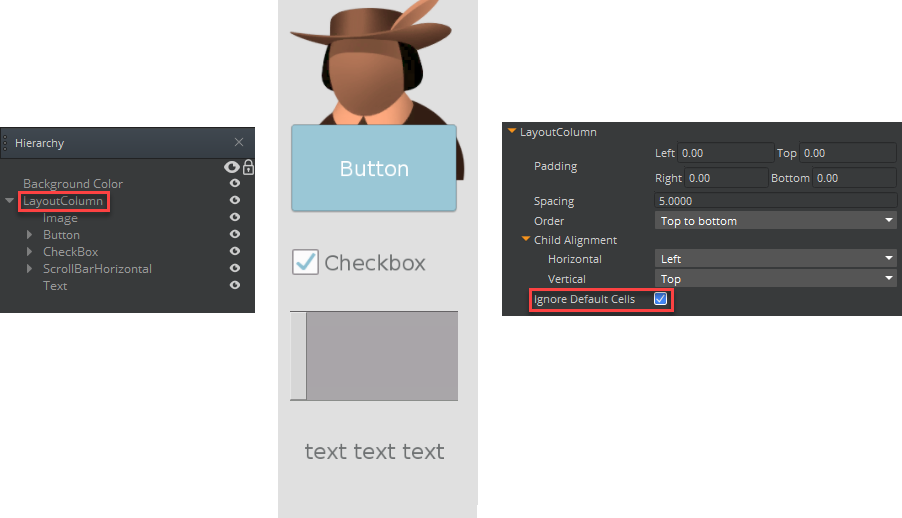Click the lock icon in Hierarchy header
The width and height of the screenshot is (902, 518).
coord(248,167)
